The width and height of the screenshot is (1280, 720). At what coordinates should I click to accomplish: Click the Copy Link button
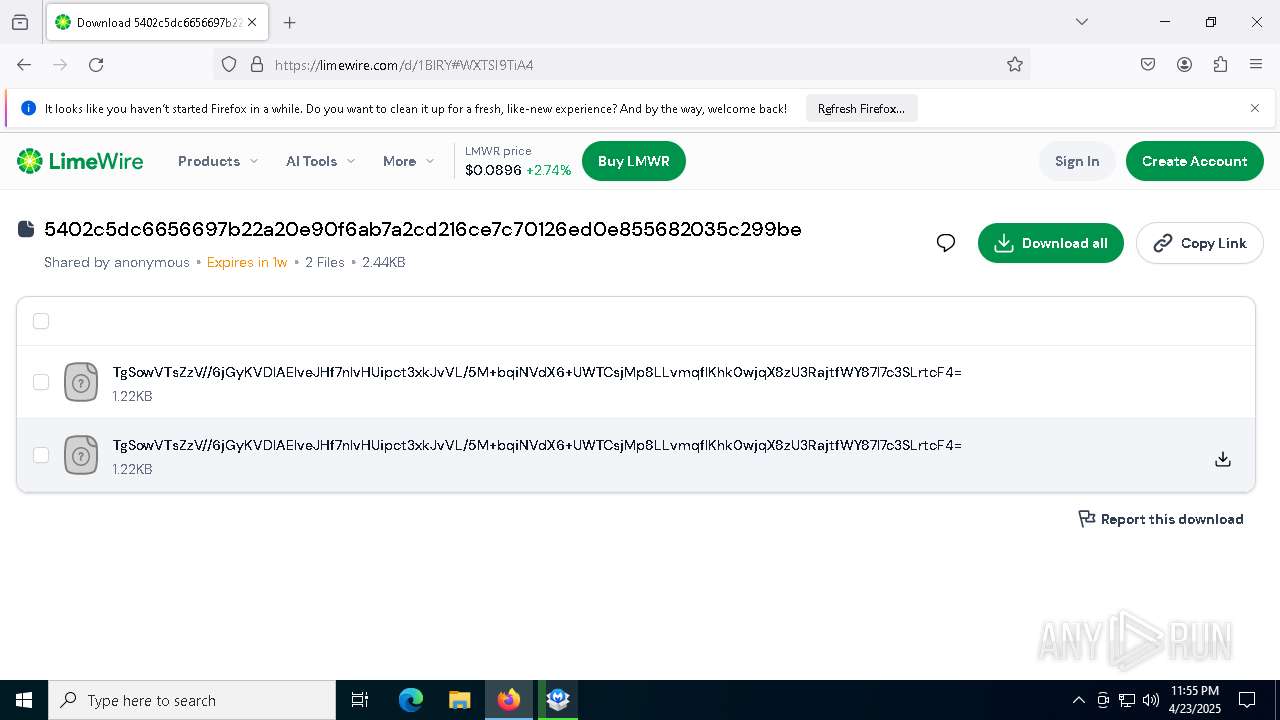pyautogui.click(x=1199, y=243)
